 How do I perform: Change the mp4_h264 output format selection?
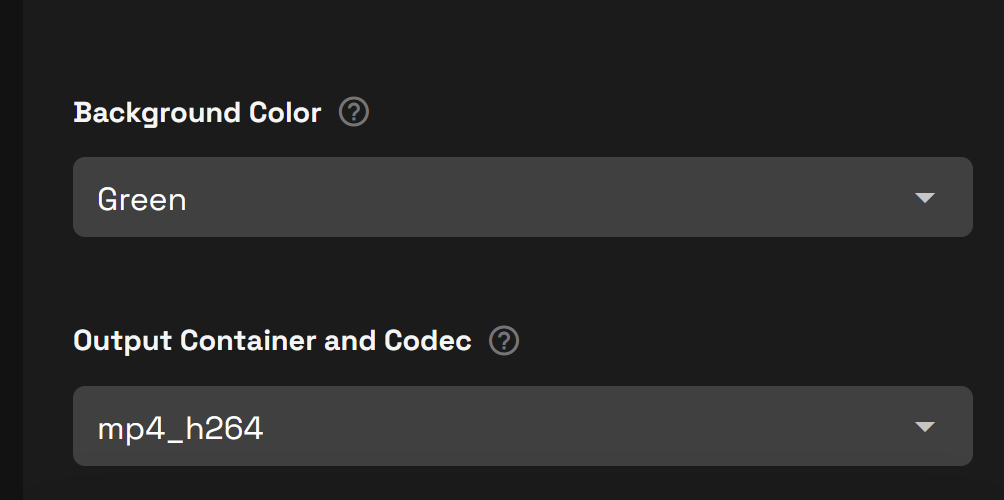[522, 426]
